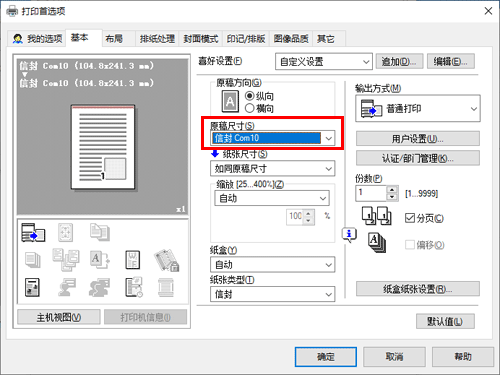Click the printer icon in title bar
This screenshot has width=500, height=375.
tap(12, 11)
